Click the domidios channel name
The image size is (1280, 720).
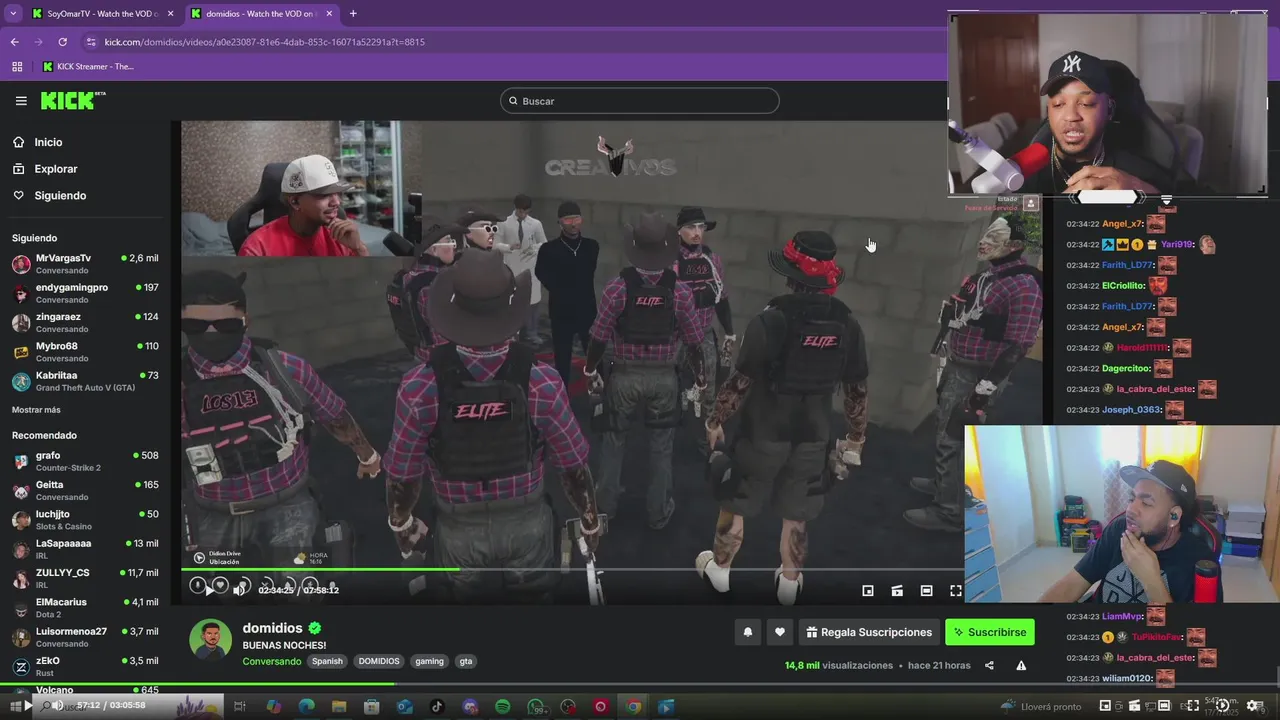[x=272, y=628]
